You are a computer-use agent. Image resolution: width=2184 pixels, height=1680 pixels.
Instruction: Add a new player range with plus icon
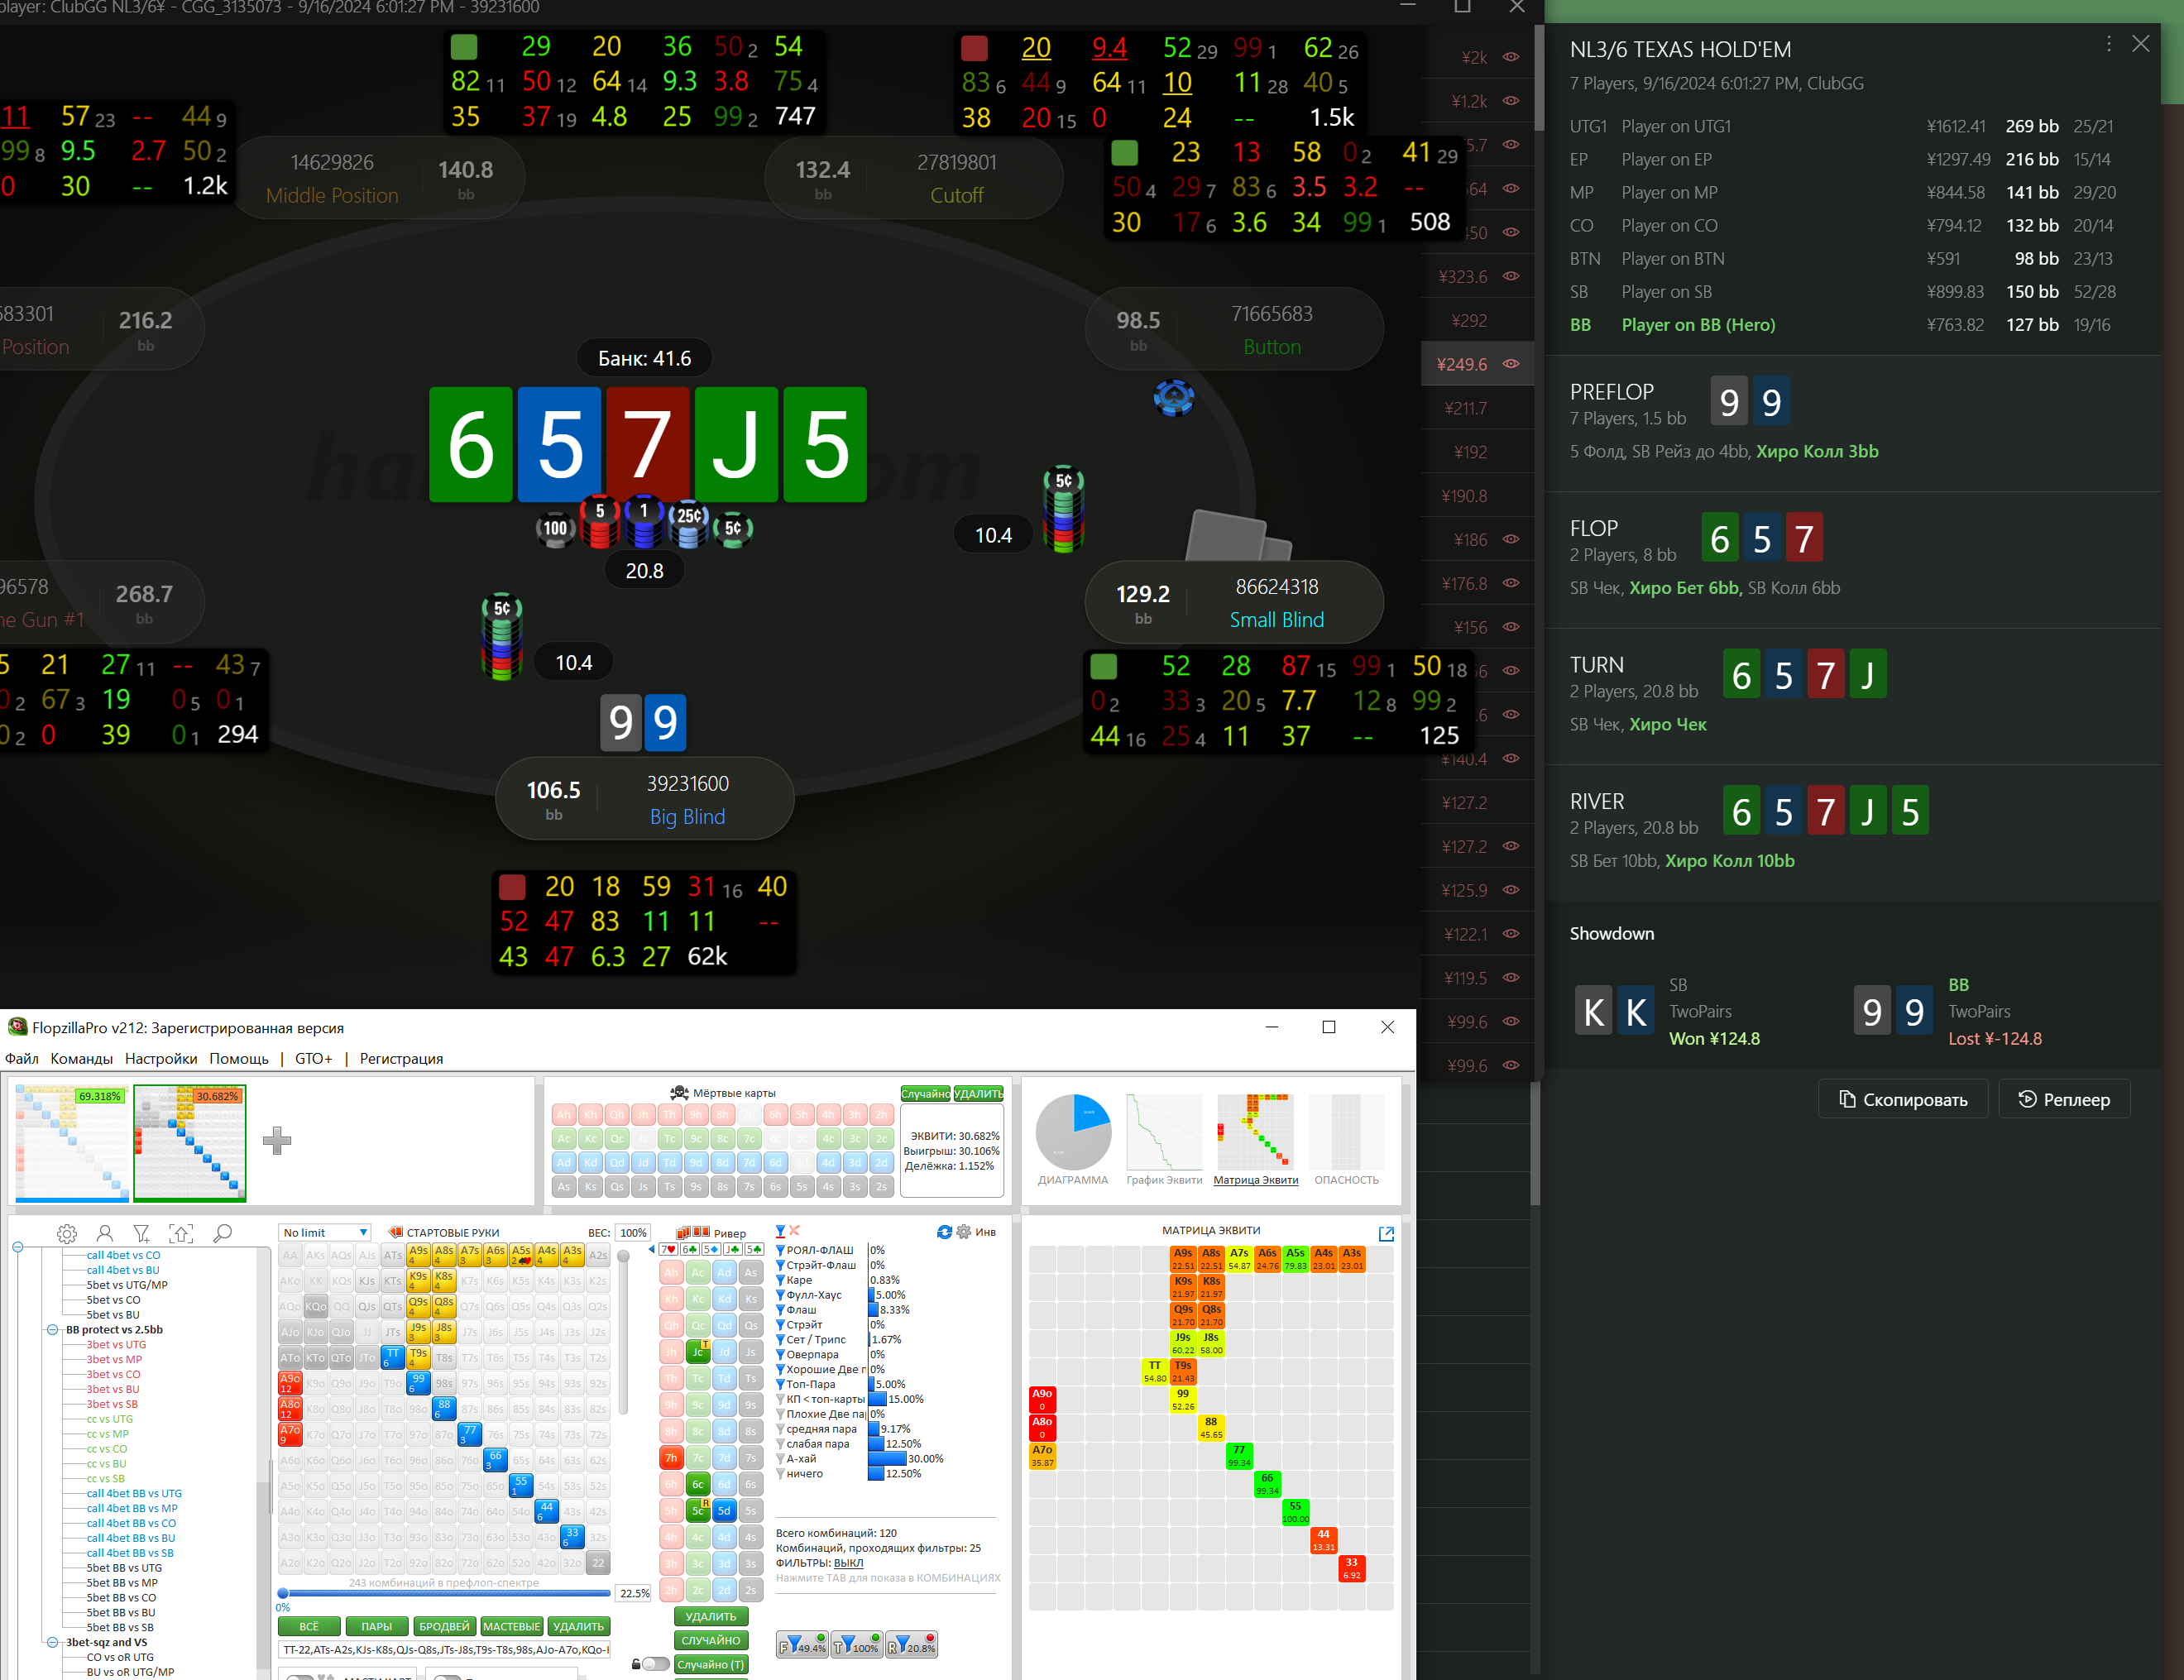(x=277, y=1140)
